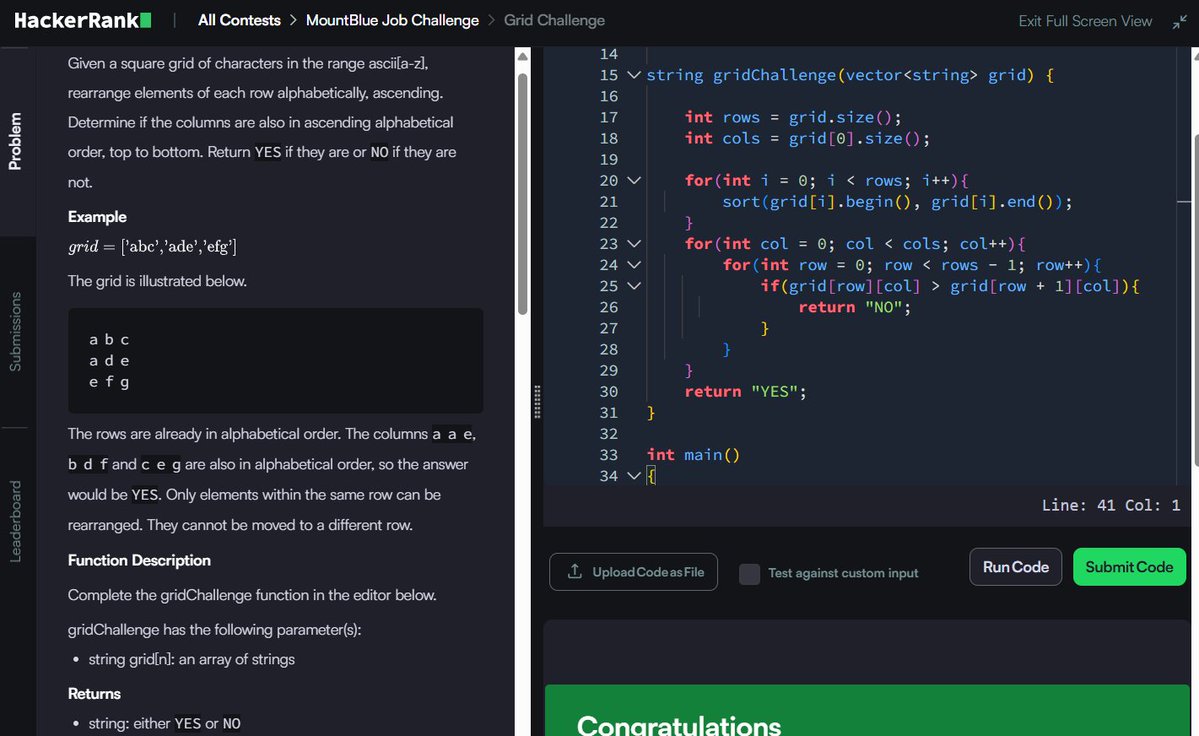Click the code editor vertical scrollbar
Screen dimensions: 1199x736
[x=1195, y=300]
